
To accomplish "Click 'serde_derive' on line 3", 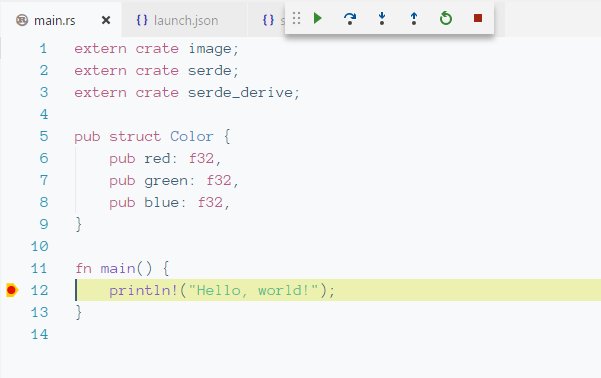I will [x=240, y=92].
